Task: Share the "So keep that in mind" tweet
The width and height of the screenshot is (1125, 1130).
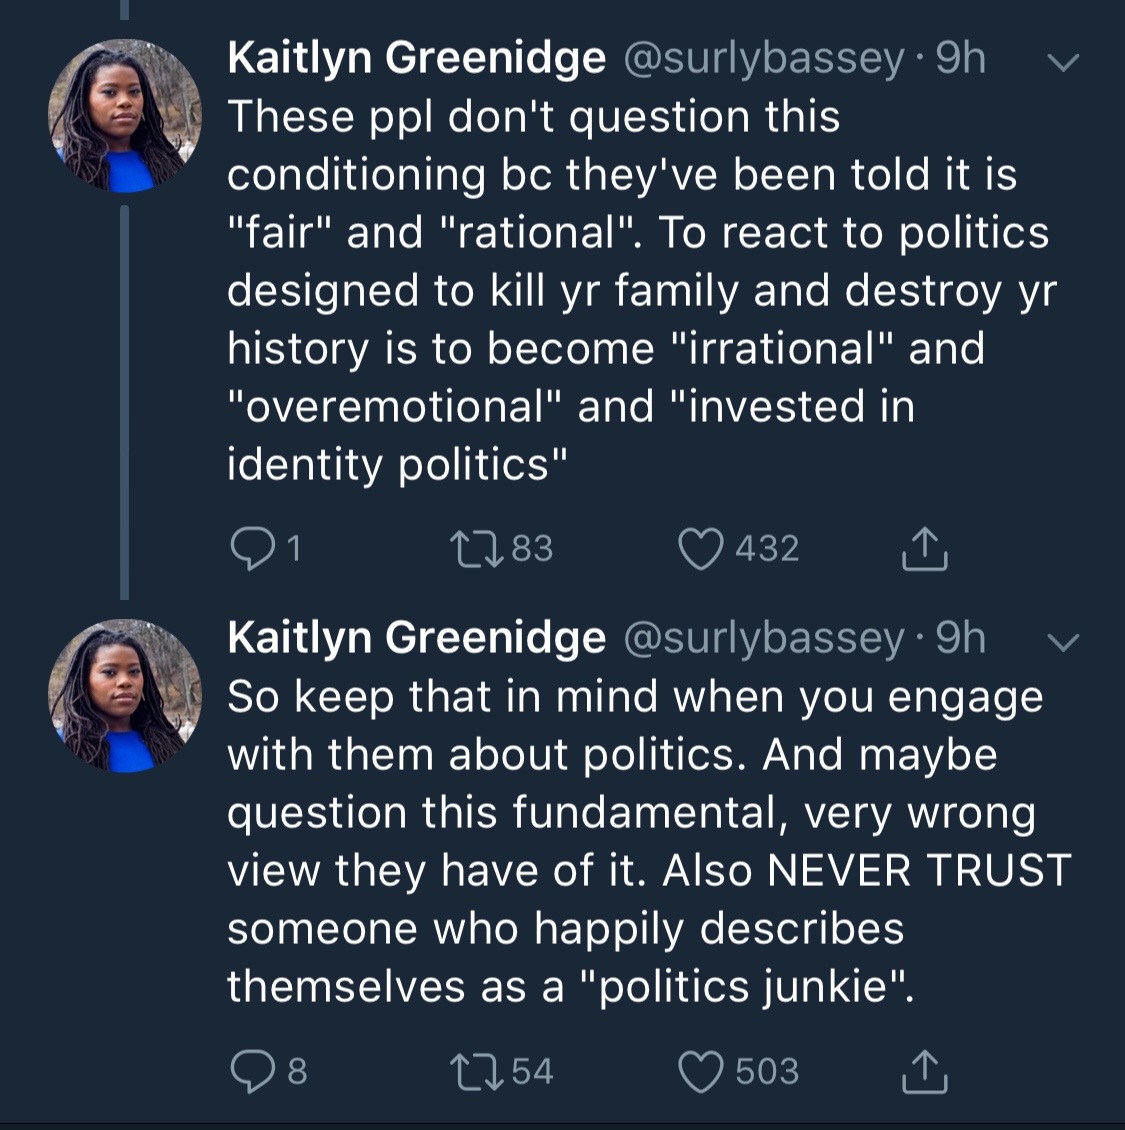Action: pos(923,1071)
